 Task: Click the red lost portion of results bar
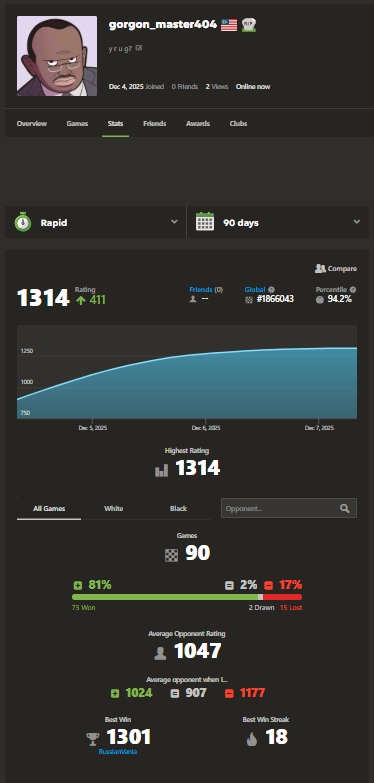283,597
